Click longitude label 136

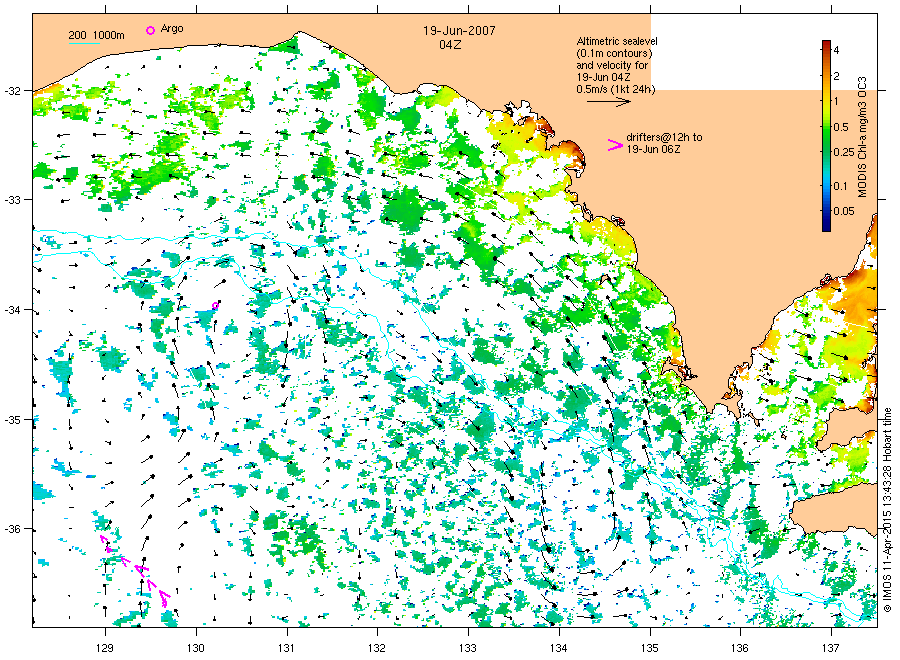pos(740,649)
